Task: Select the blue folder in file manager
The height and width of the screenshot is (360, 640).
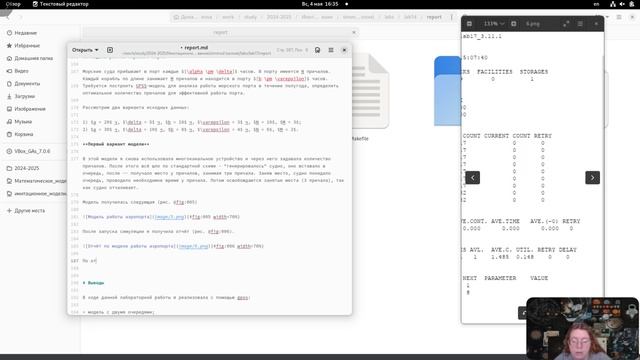Action: (x=447, y=91)
